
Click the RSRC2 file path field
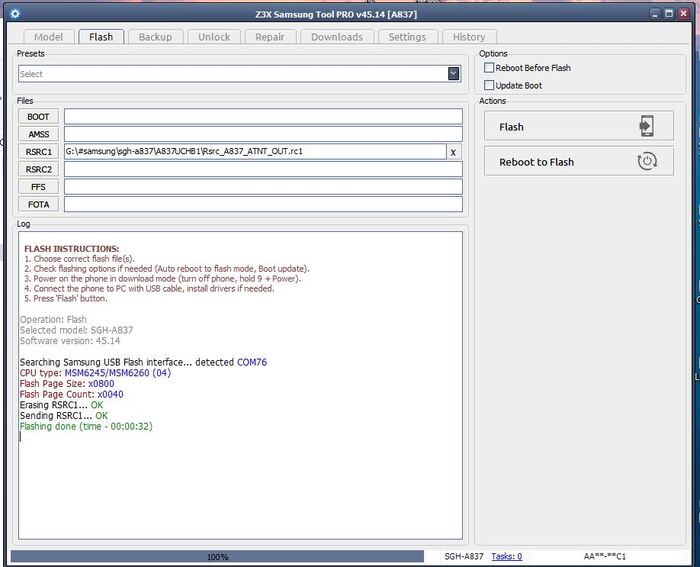point(263,169)
